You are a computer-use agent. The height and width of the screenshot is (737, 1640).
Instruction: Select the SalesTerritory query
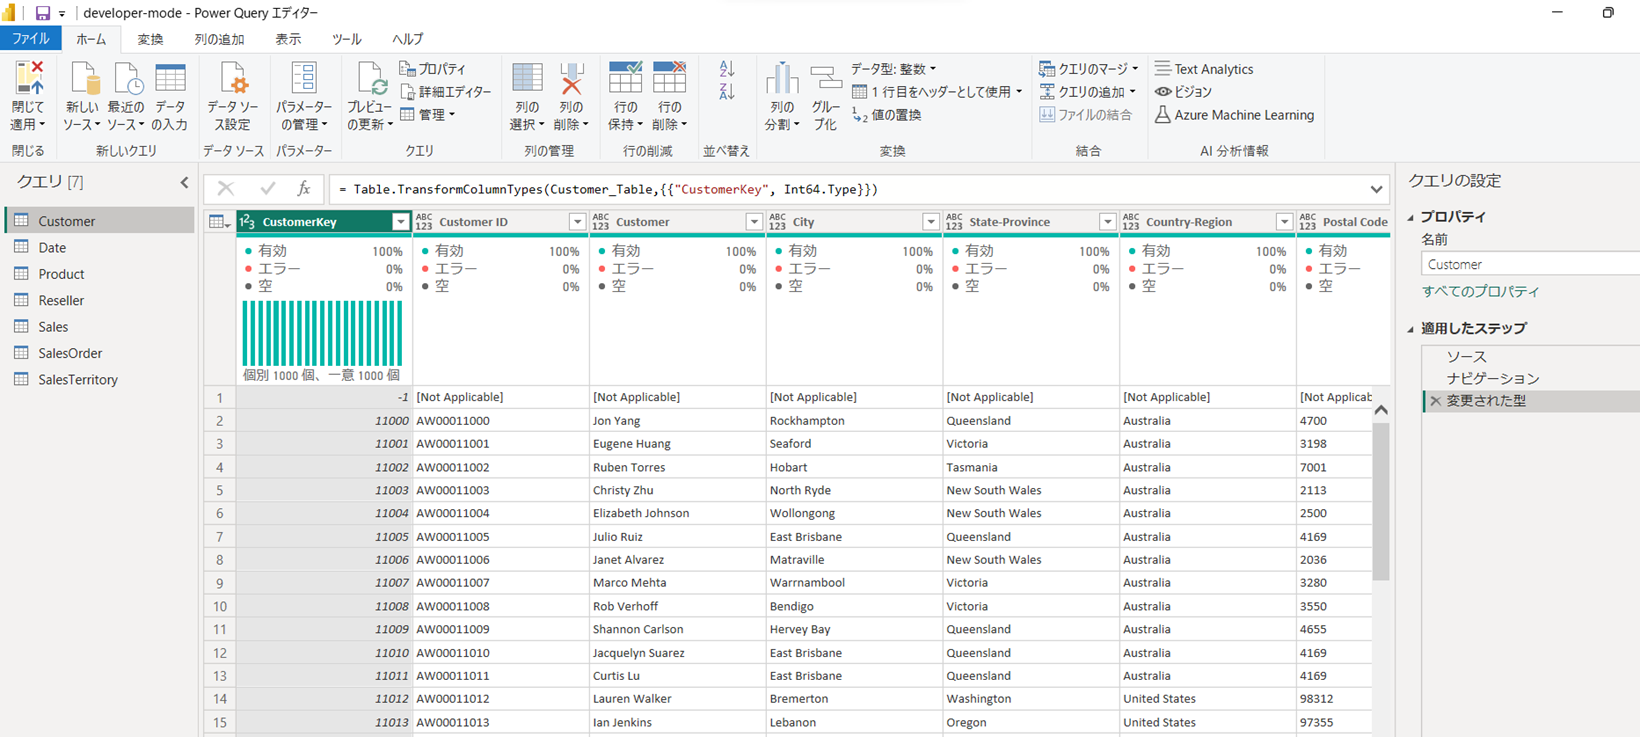click(100, 380)
